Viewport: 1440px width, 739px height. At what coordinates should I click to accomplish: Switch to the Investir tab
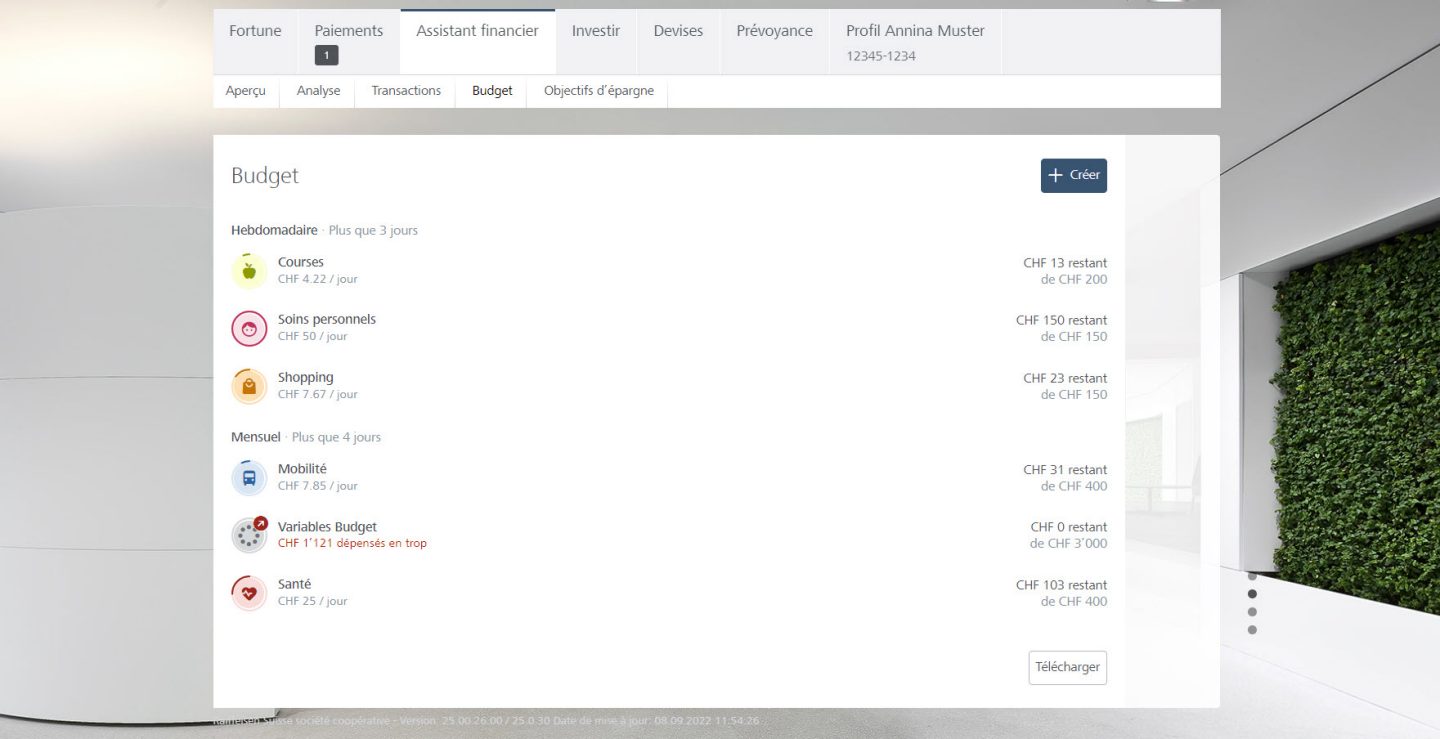point(596,31)
